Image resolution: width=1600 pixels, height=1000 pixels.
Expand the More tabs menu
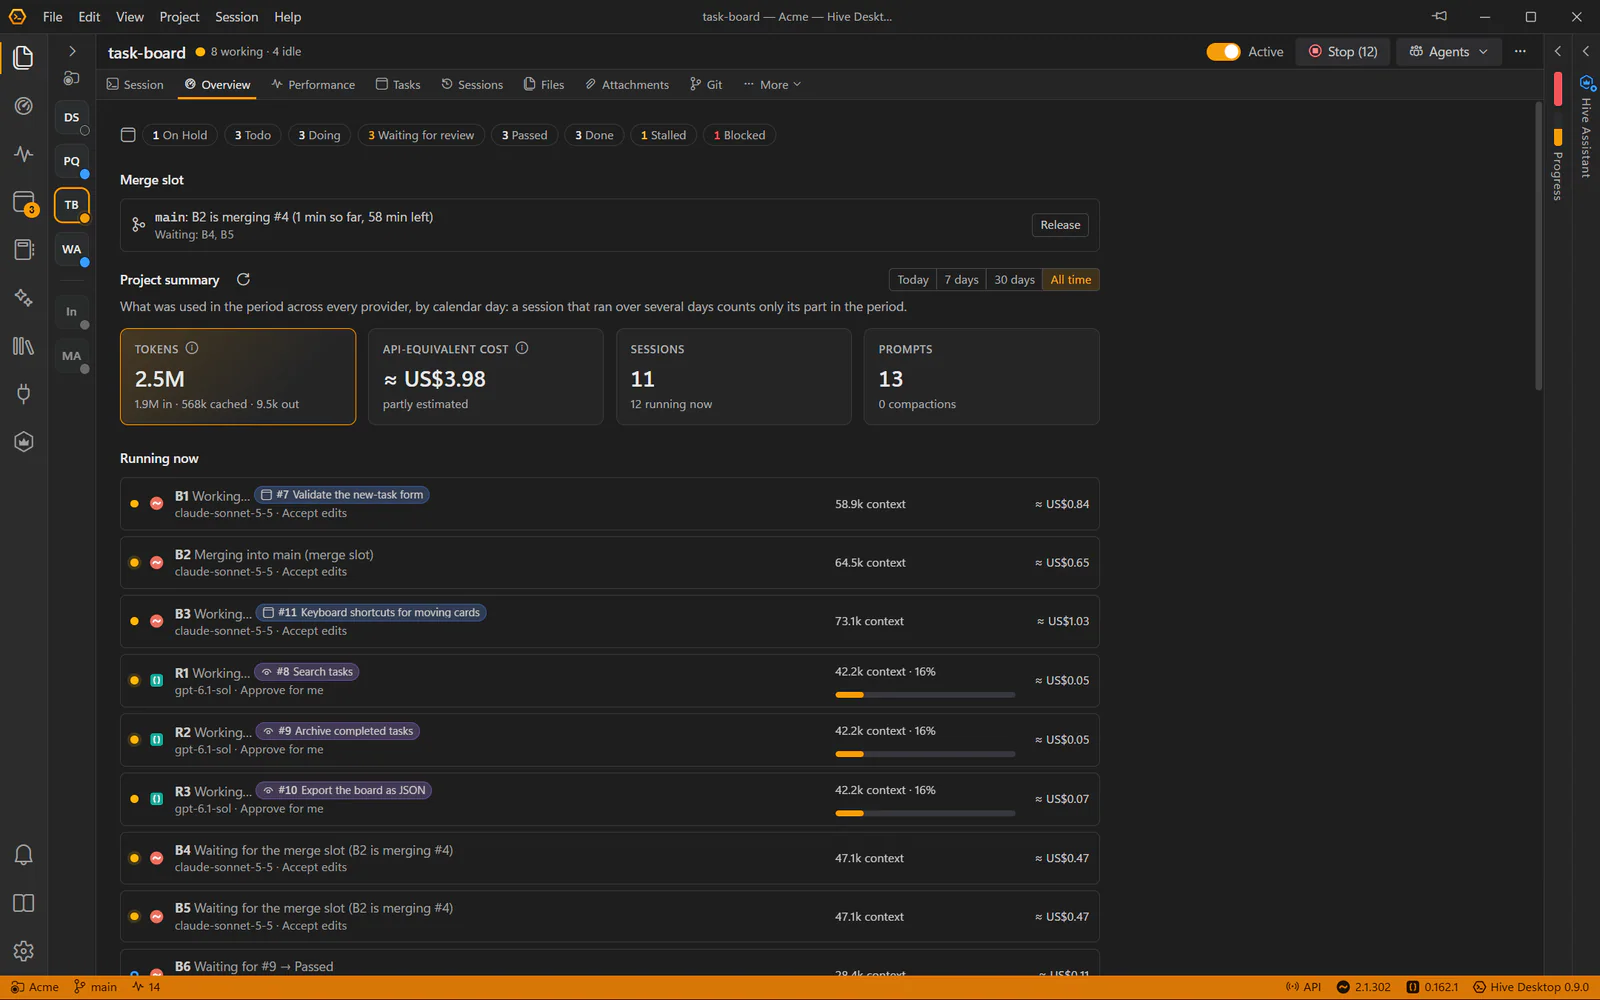(x=772, y=85)
